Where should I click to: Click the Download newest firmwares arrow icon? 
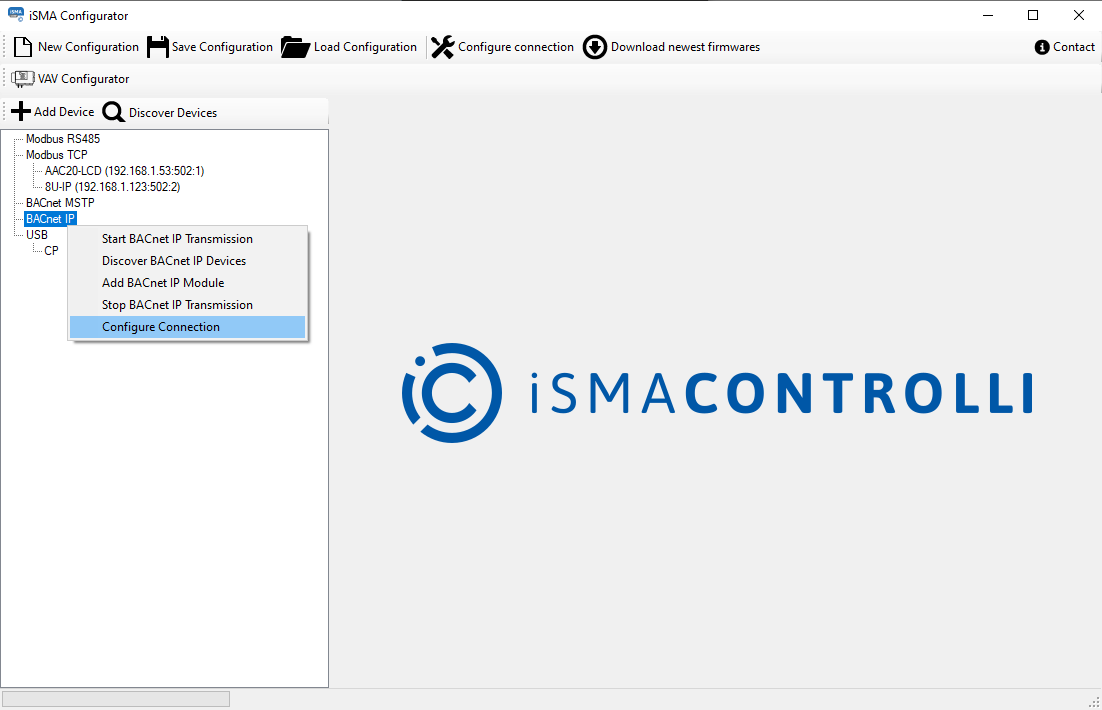coord(595,47)
